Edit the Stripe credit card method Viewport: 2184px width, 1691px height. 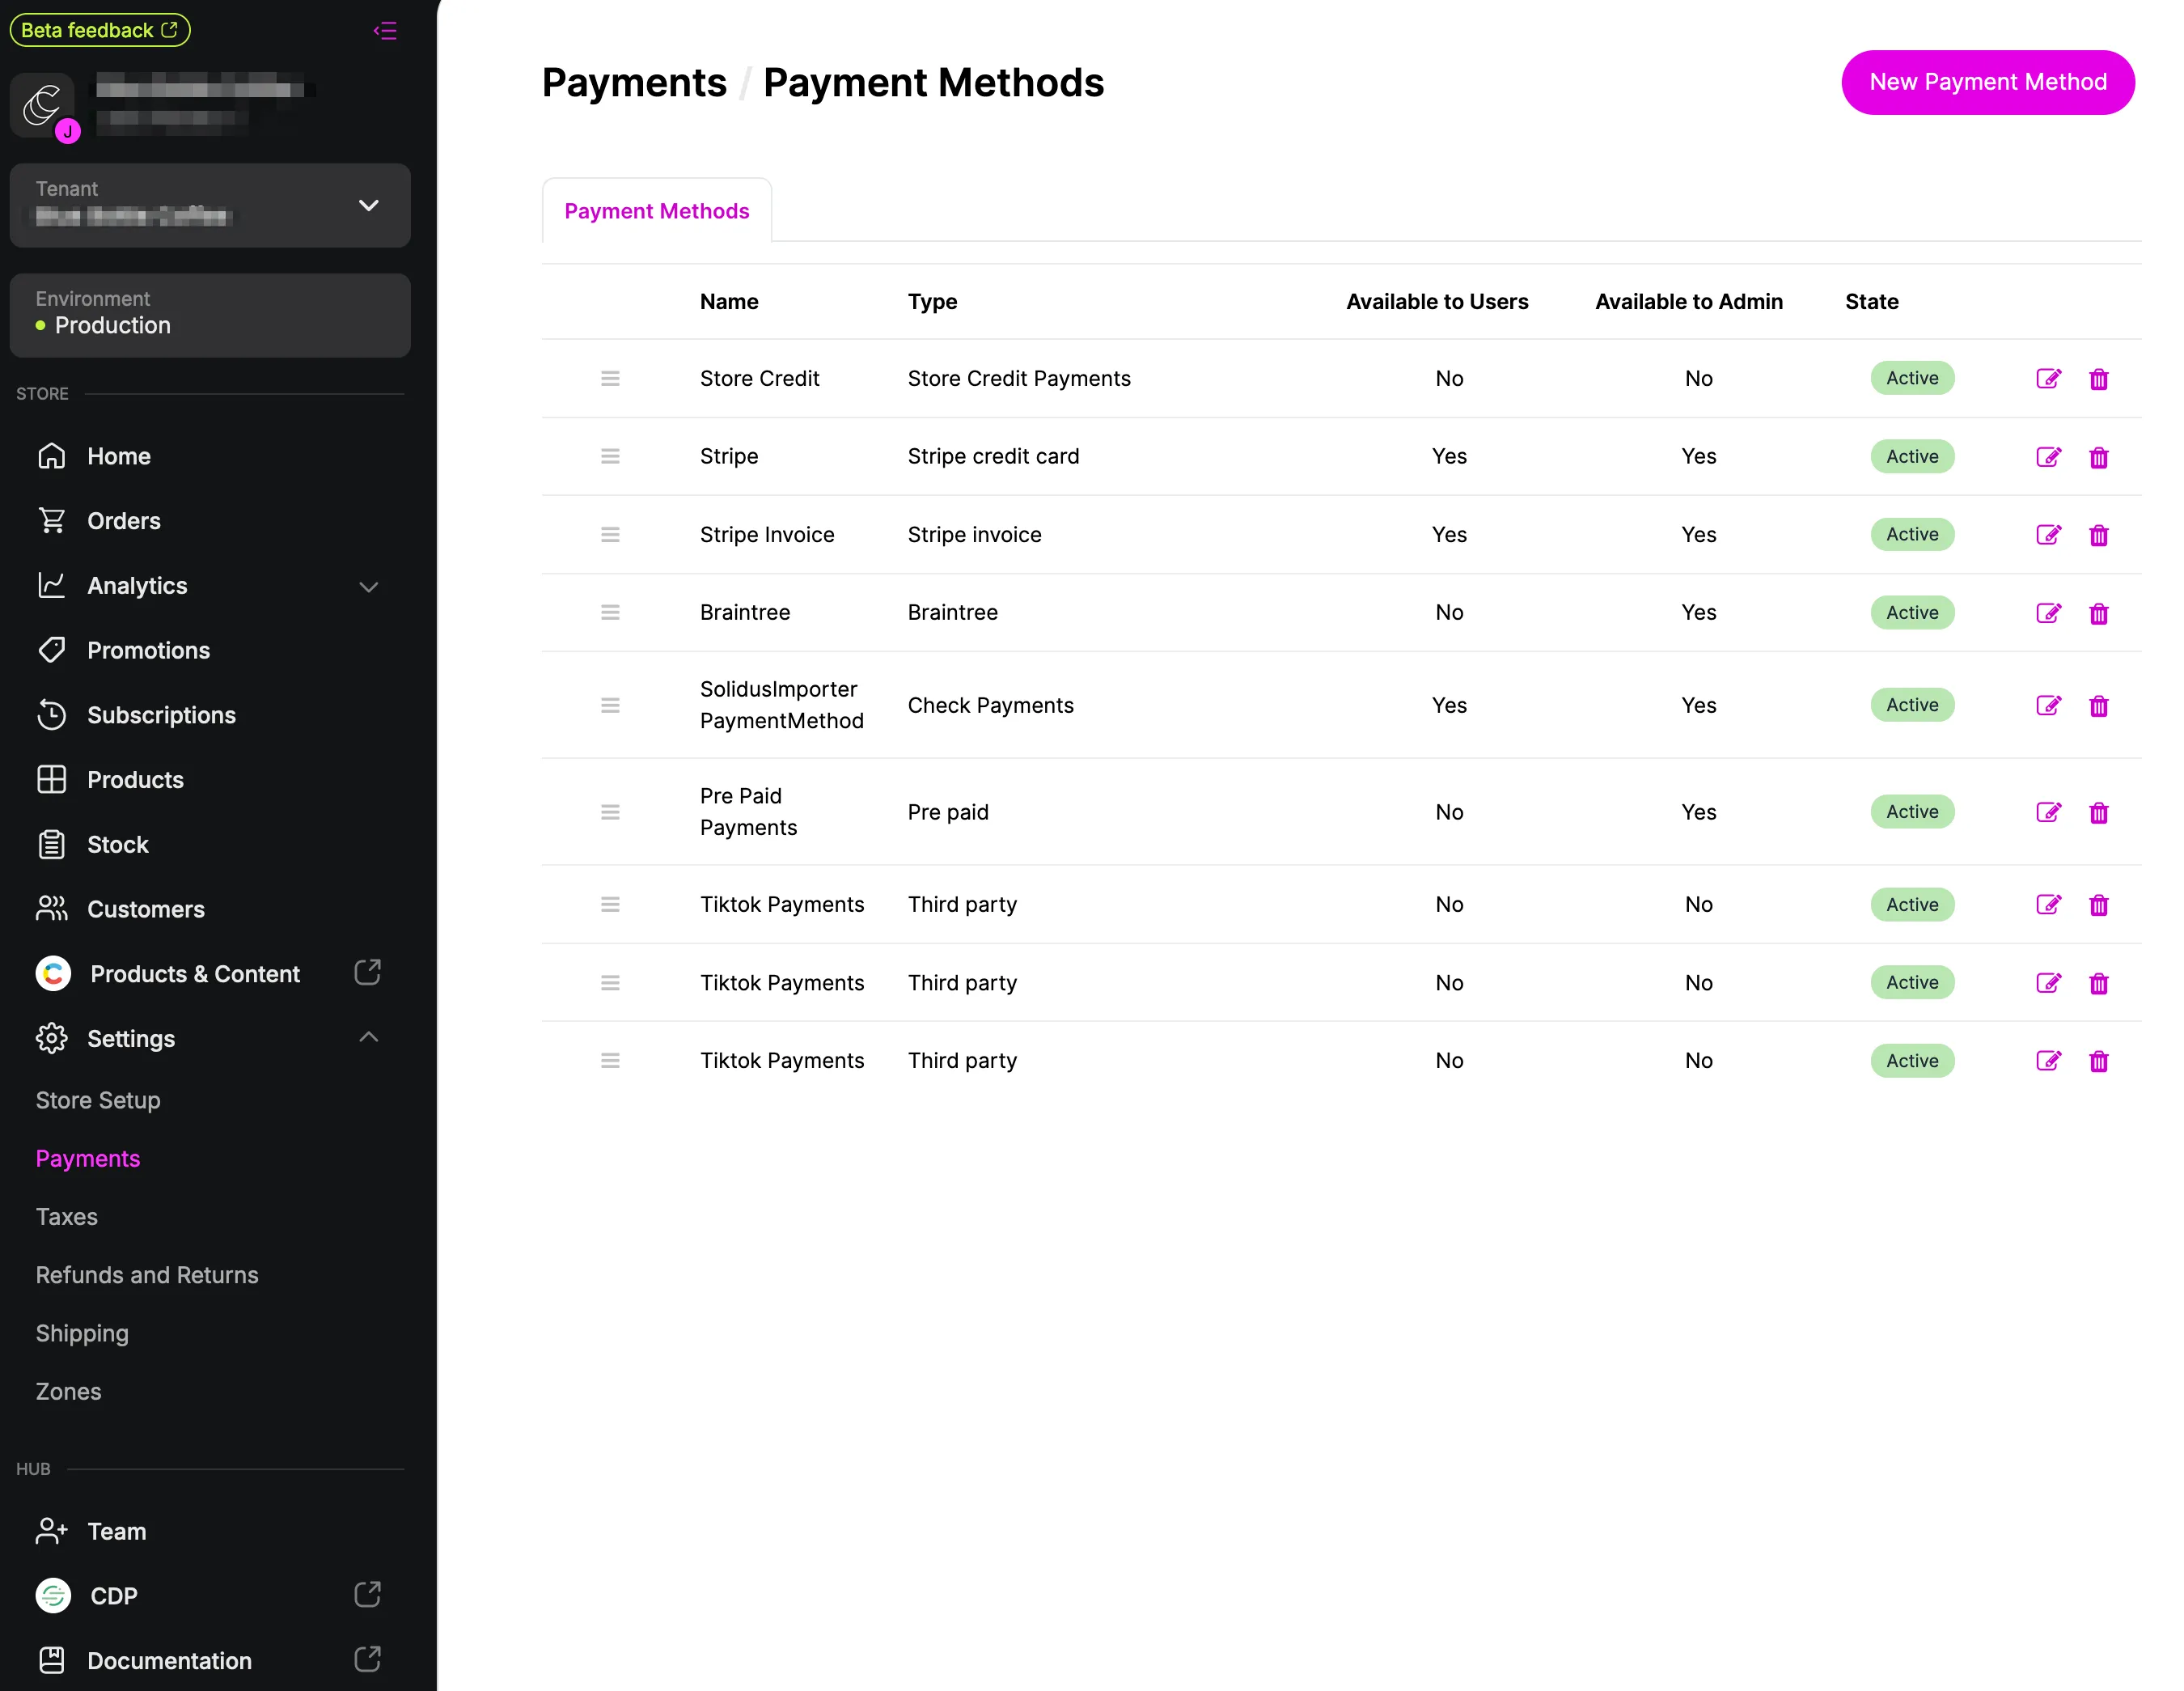[2048, 457]
